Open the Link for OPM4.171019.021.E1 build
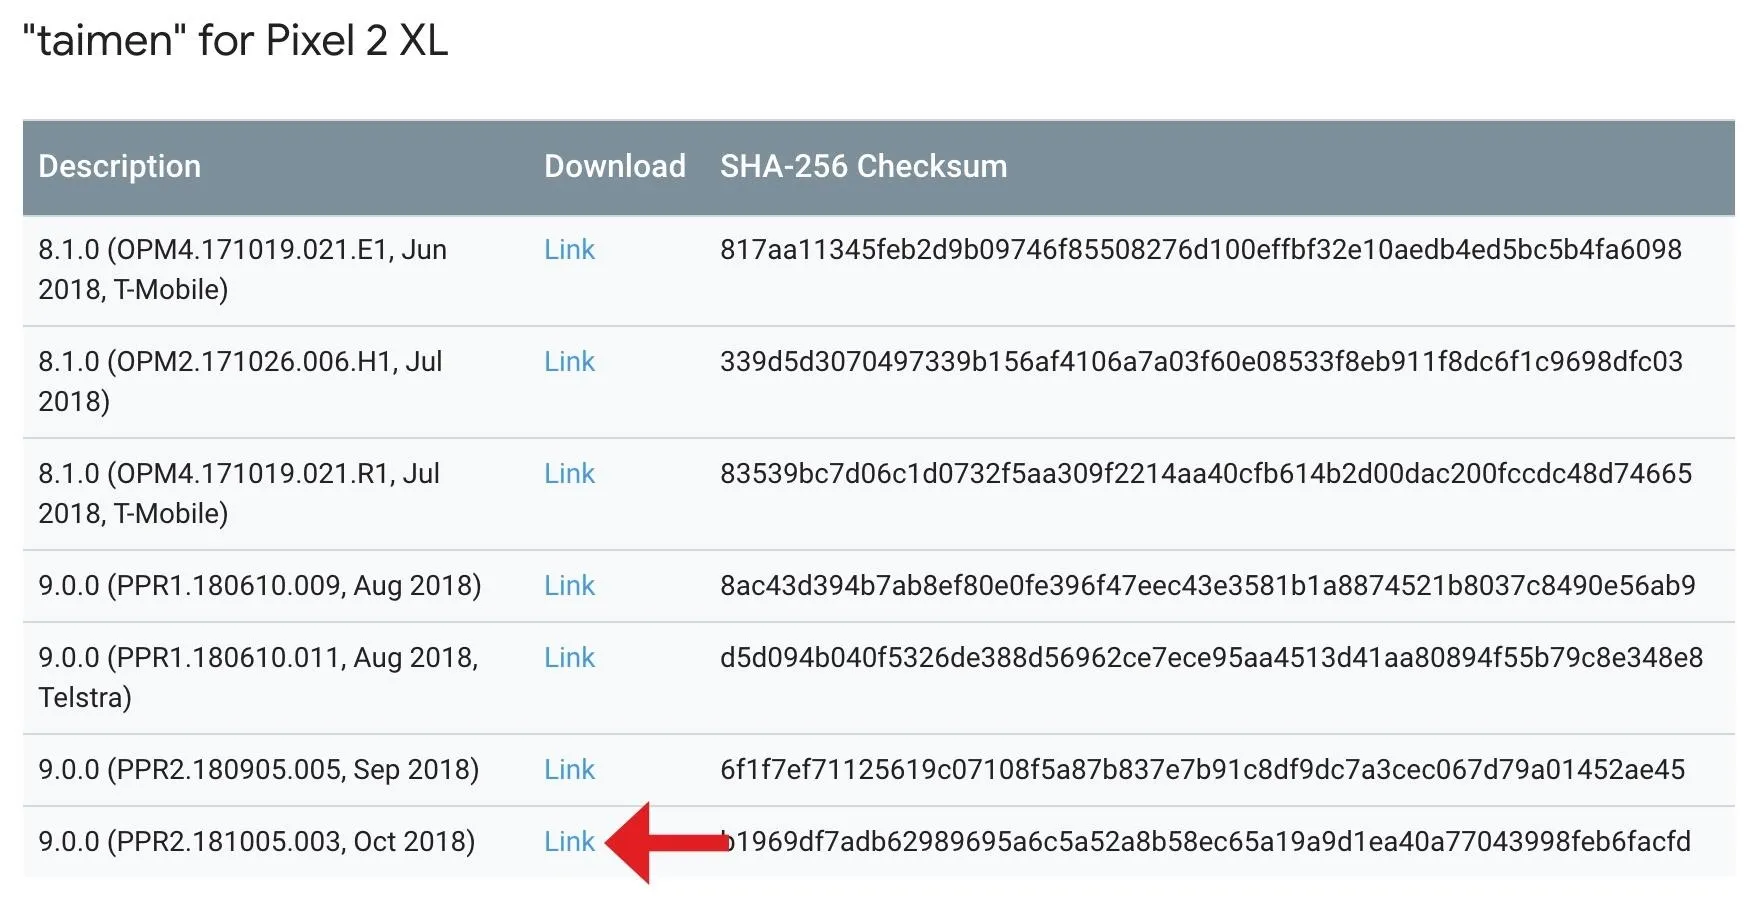 tap(569, 250)
